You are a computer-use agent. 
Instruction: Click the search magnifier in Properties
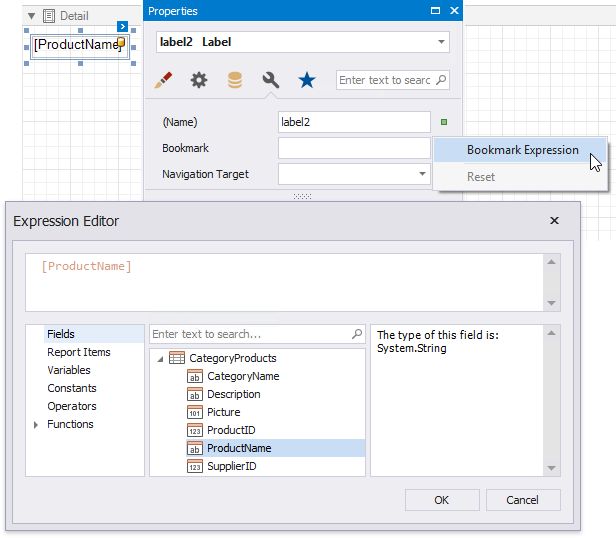pos(440,80)
